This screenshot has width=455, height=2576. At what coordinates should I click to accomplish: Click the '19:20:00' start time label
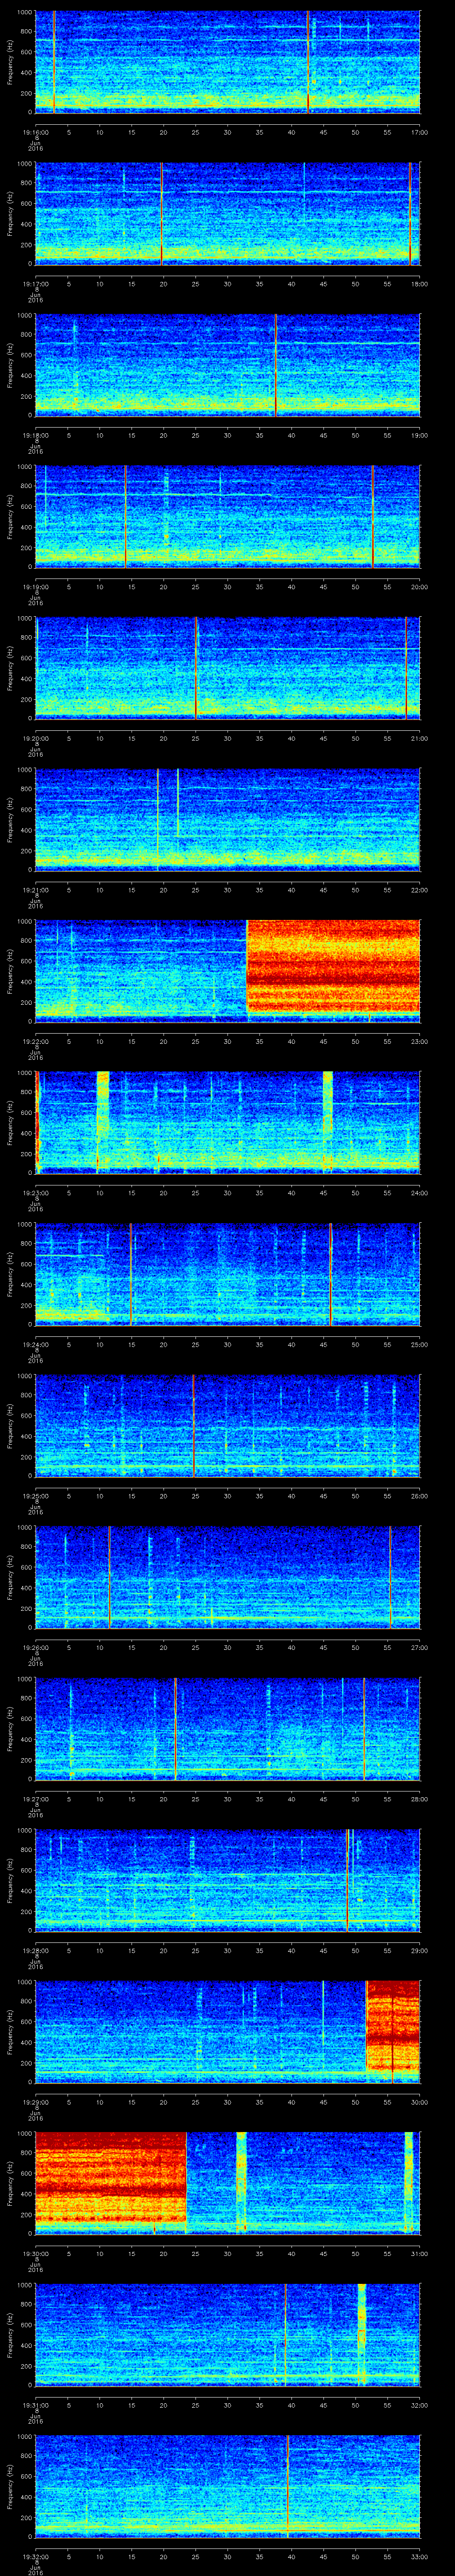tap(36, 738)
